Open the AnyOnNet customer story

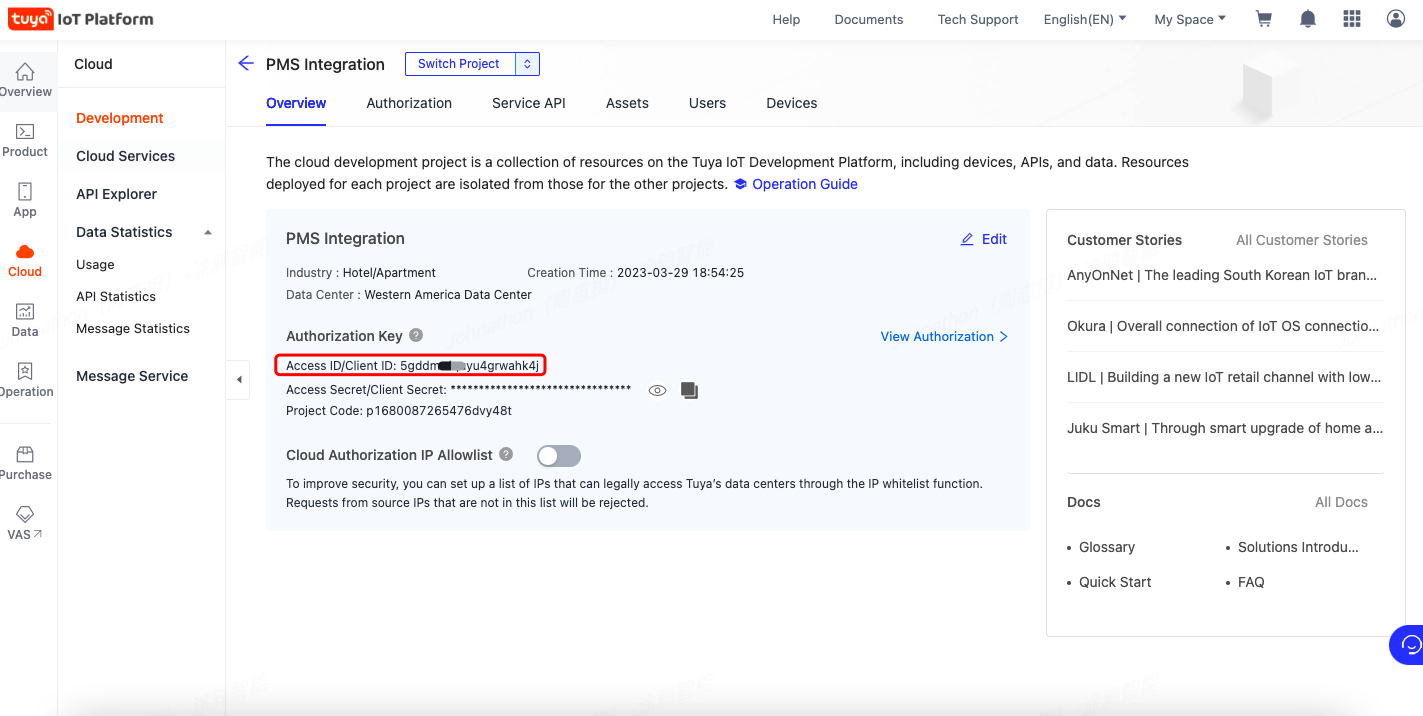(1223, 275)
